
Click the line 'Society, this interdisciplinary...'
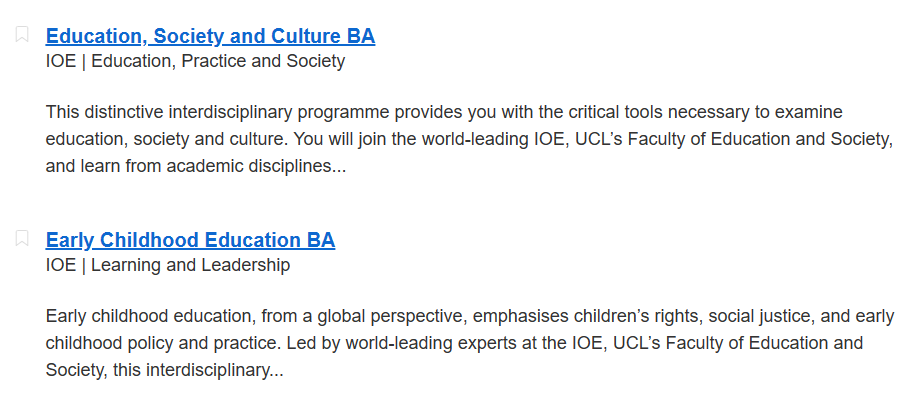click(164, 370)
